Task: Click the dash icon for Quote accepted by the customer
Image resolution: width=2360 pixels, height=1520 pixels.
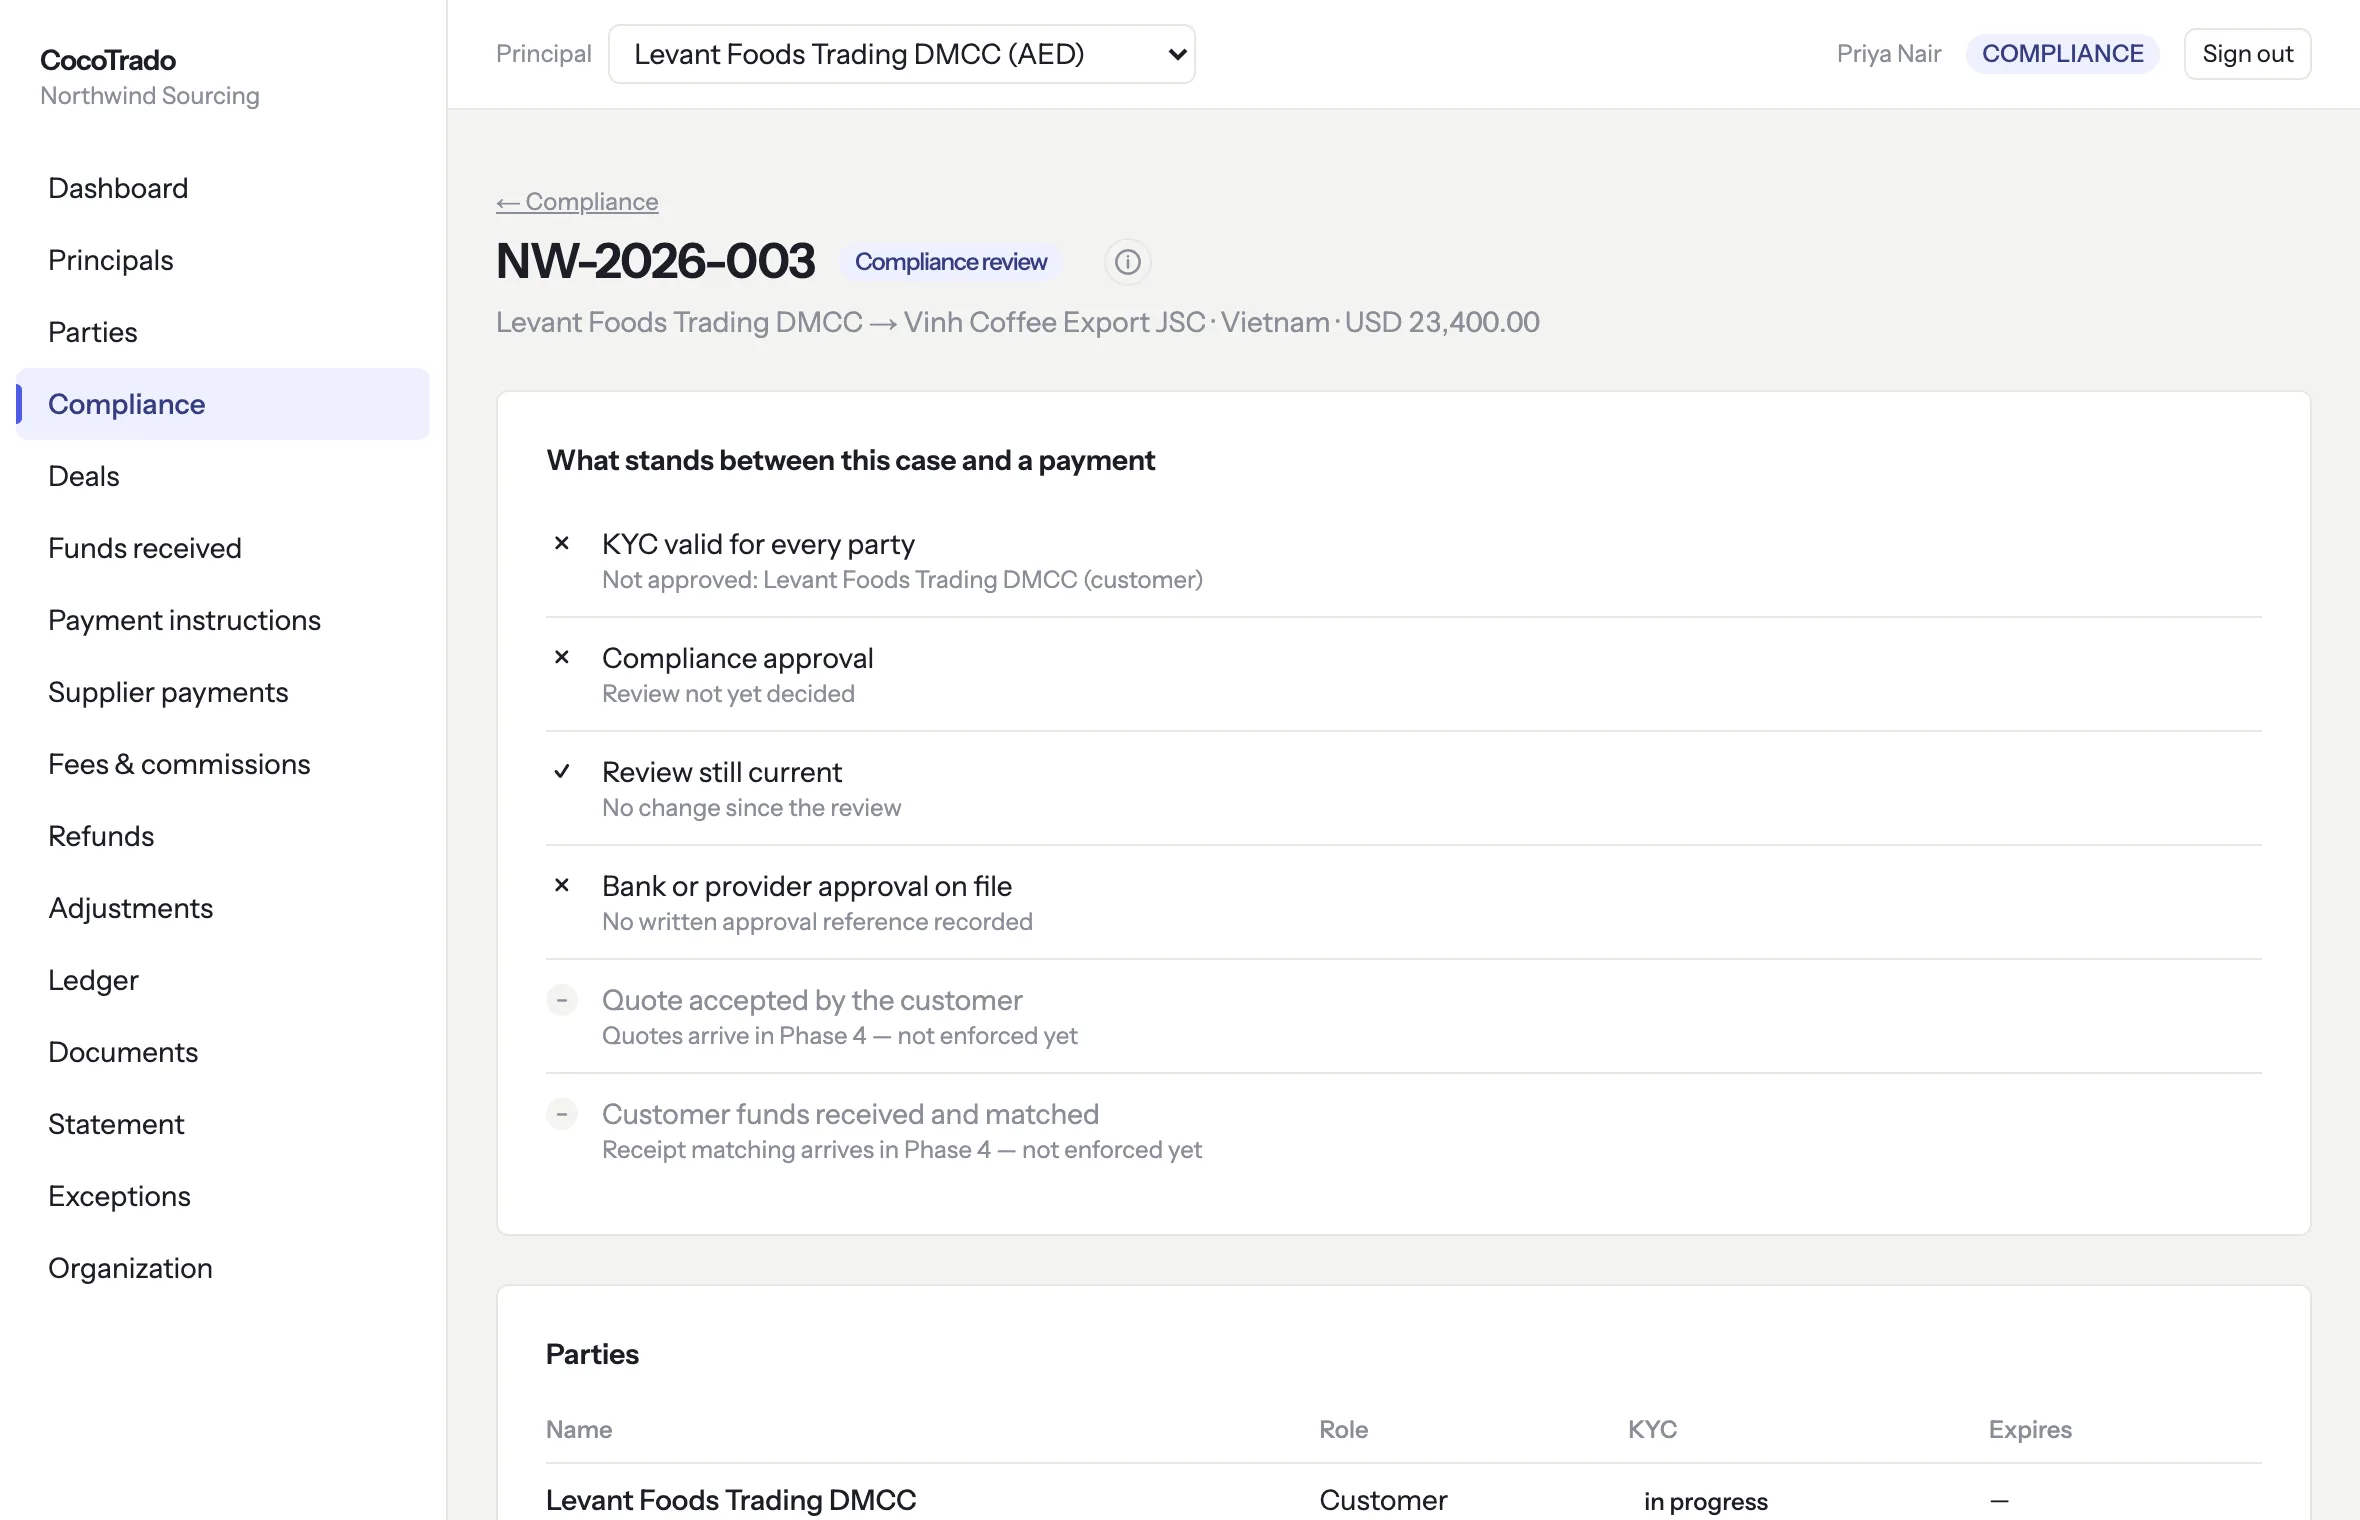Action: pyautogui.click(x=562, y=1000)
